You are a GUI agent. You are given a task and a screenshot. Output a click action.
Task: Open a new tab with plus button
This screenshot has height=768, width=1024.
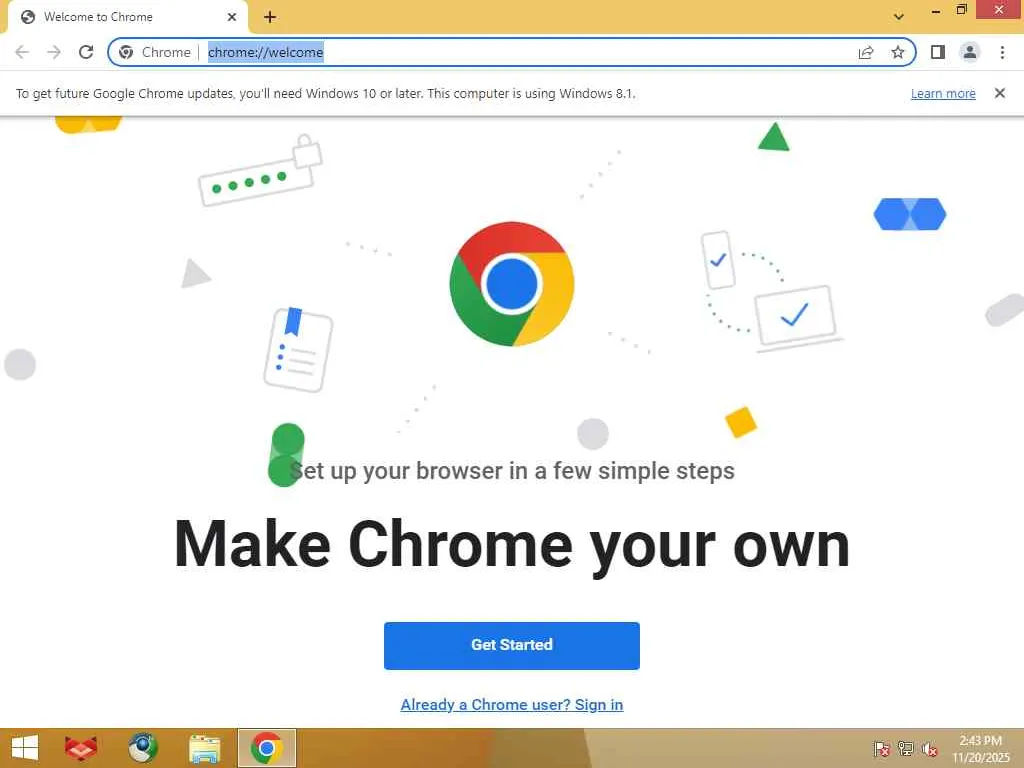(270, 17)
